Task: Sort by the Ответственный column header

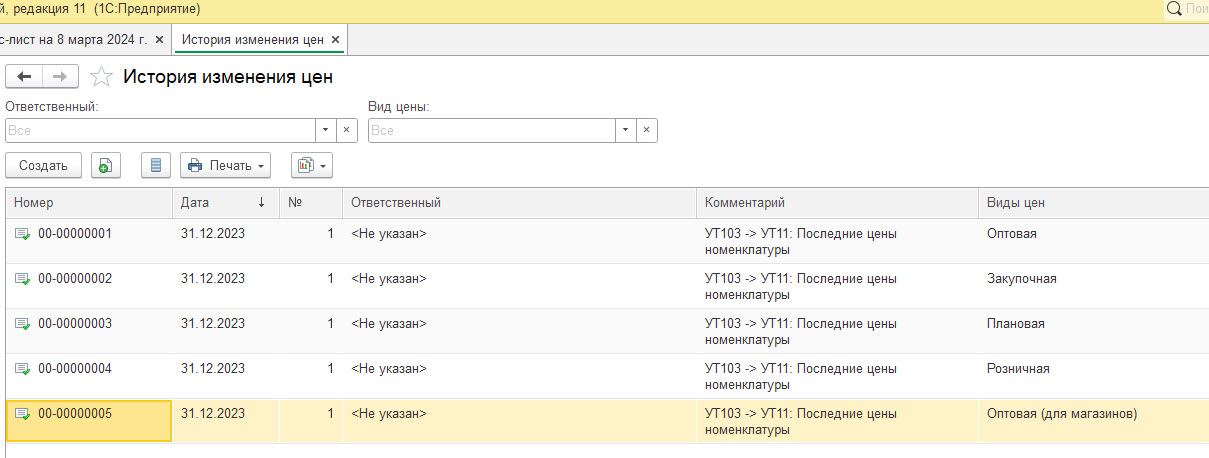Action: click(x=519, y=202)
